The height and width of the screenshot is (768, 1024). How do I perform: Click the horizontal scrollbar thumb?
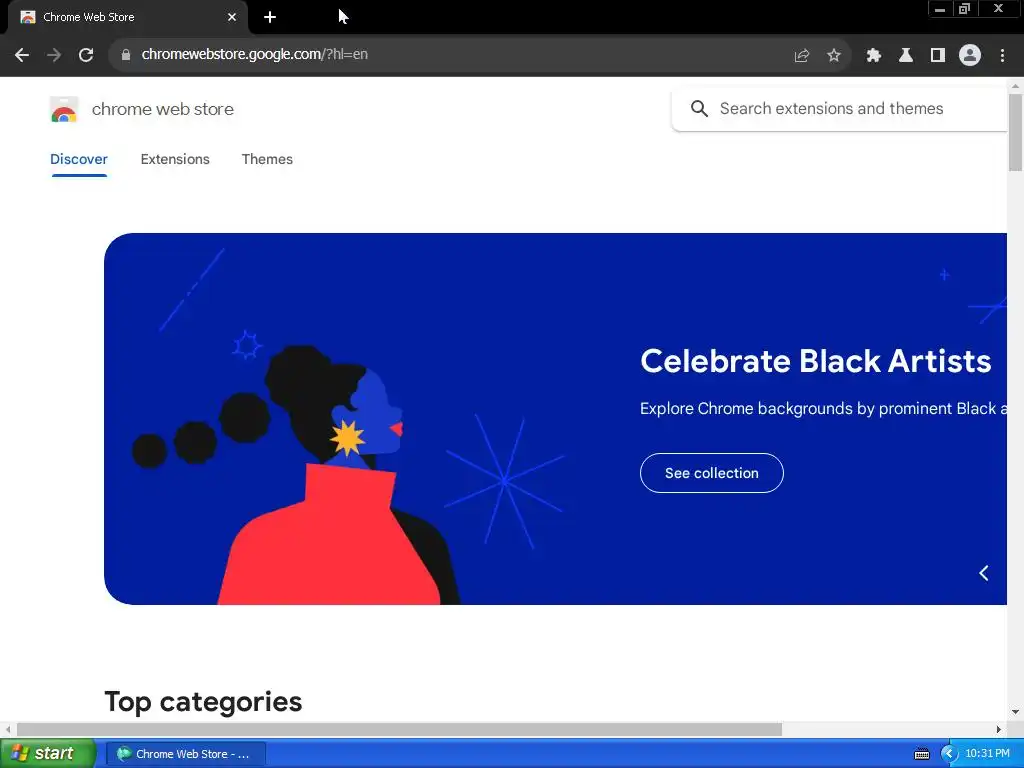pyautogui.click(x=399, y=729)
